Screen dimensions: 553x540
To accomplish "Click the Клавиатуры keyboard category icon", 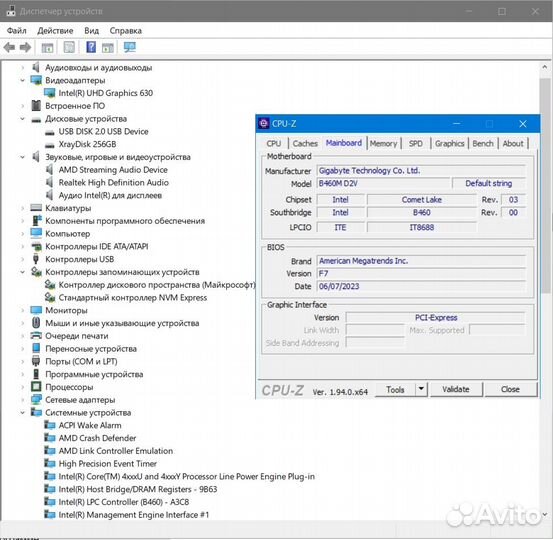I will [x=36, y=208].
